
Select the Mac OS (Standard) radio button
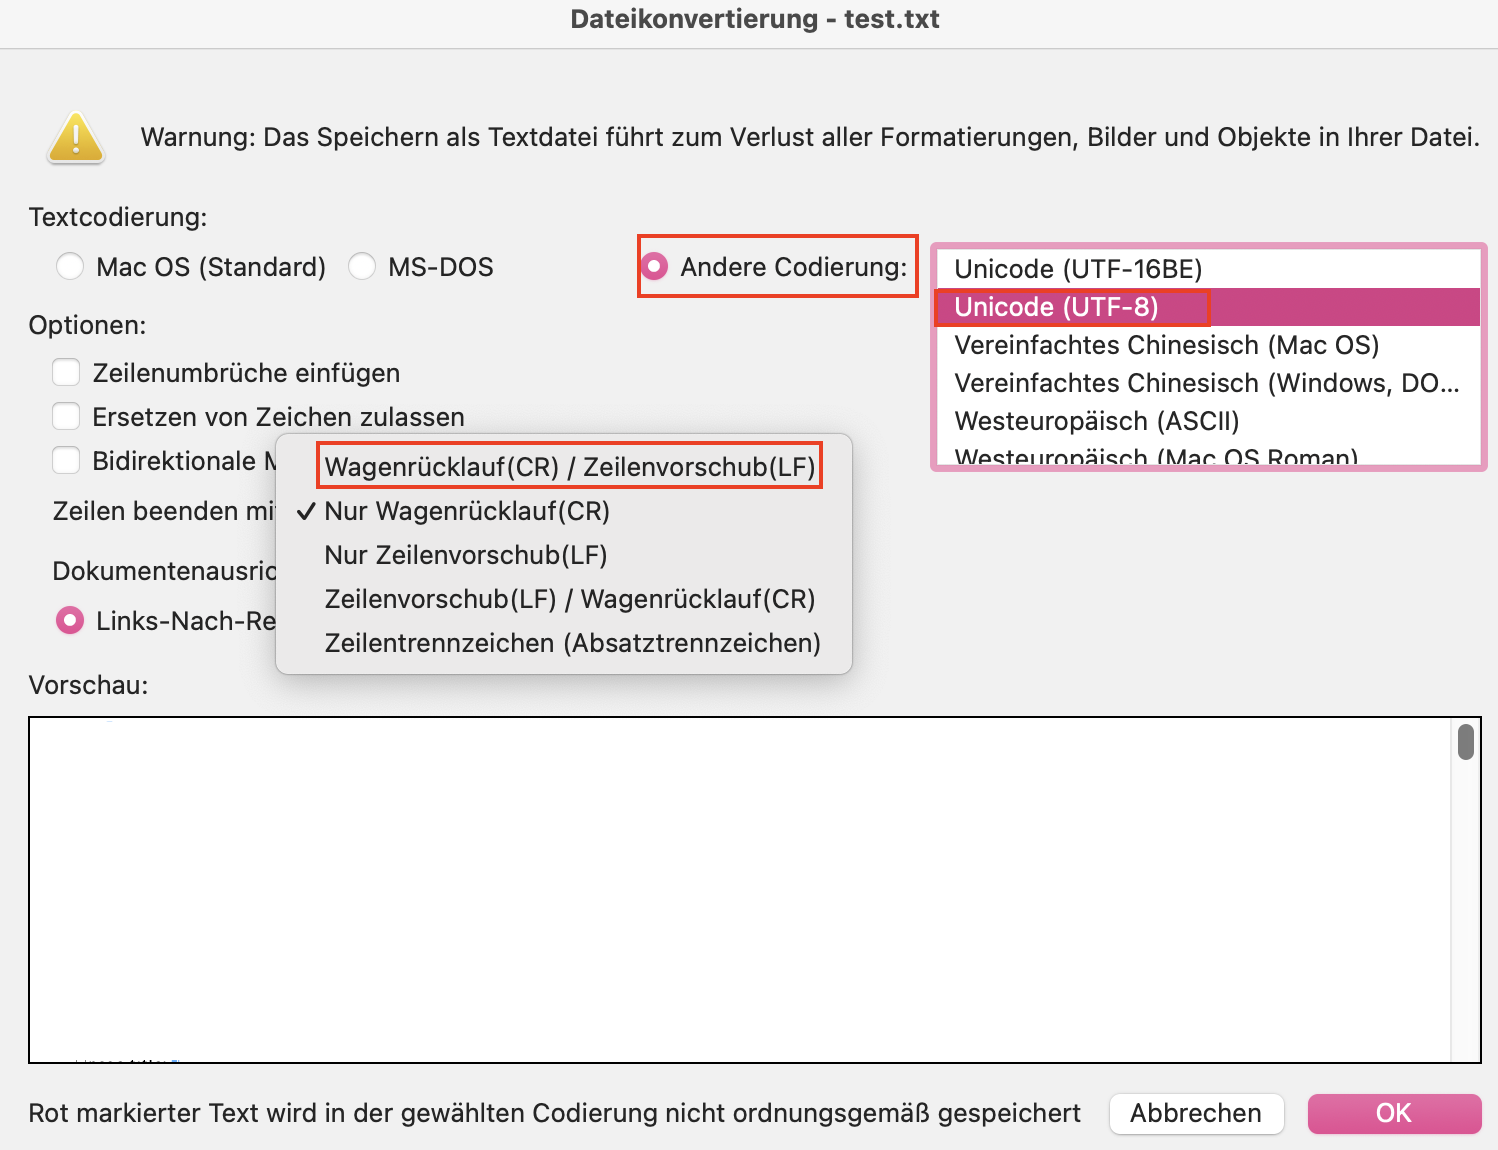pos(70,267)
